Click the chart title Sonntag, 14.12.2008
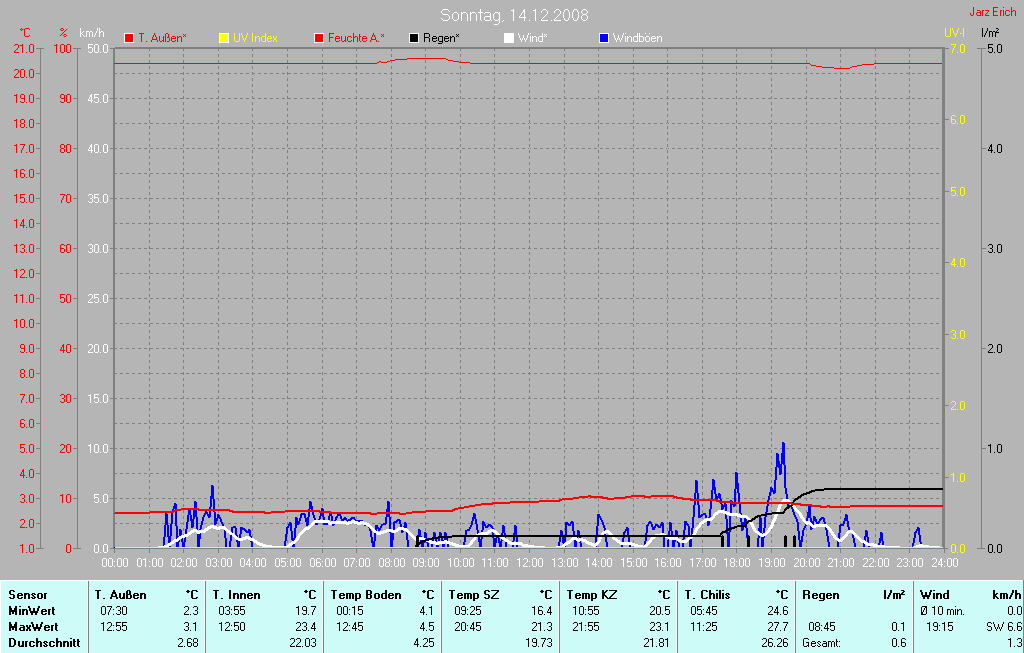This screenshot has height=653, width=1024. click(514, 15)
